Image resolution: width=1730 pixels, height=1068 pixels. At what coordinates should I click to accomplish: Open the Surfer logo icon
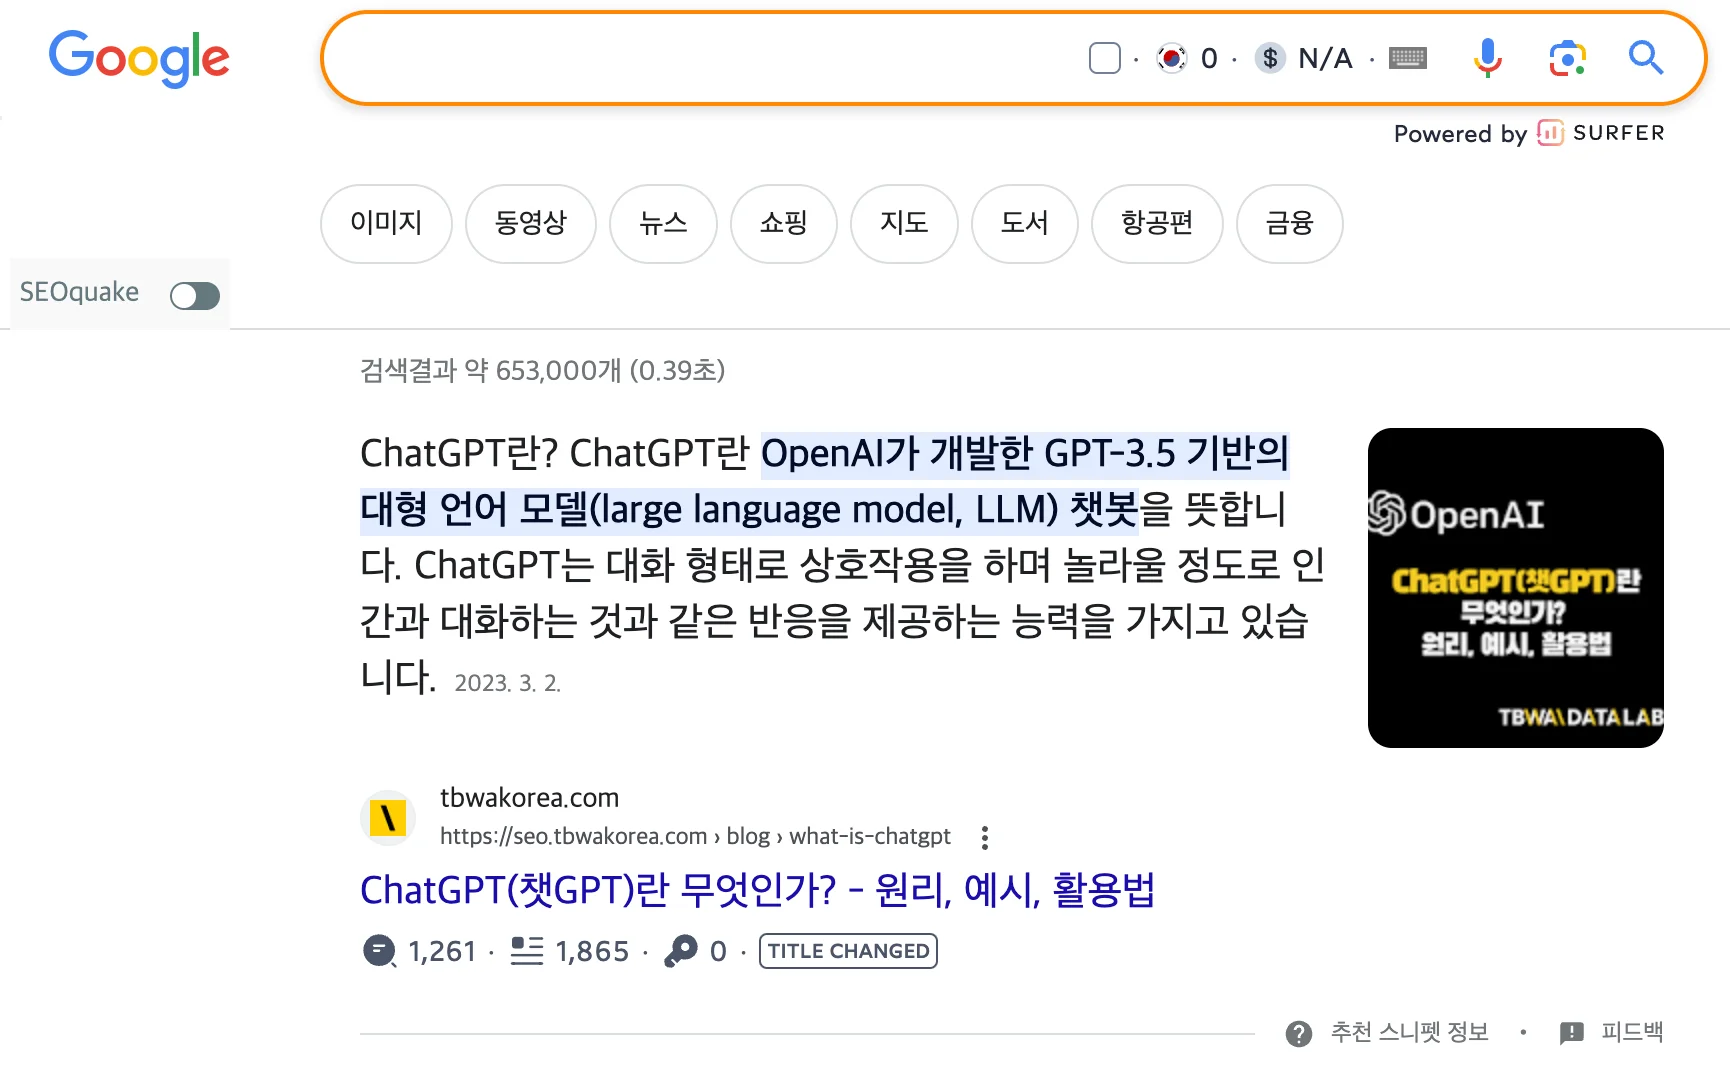[1550, 133]
